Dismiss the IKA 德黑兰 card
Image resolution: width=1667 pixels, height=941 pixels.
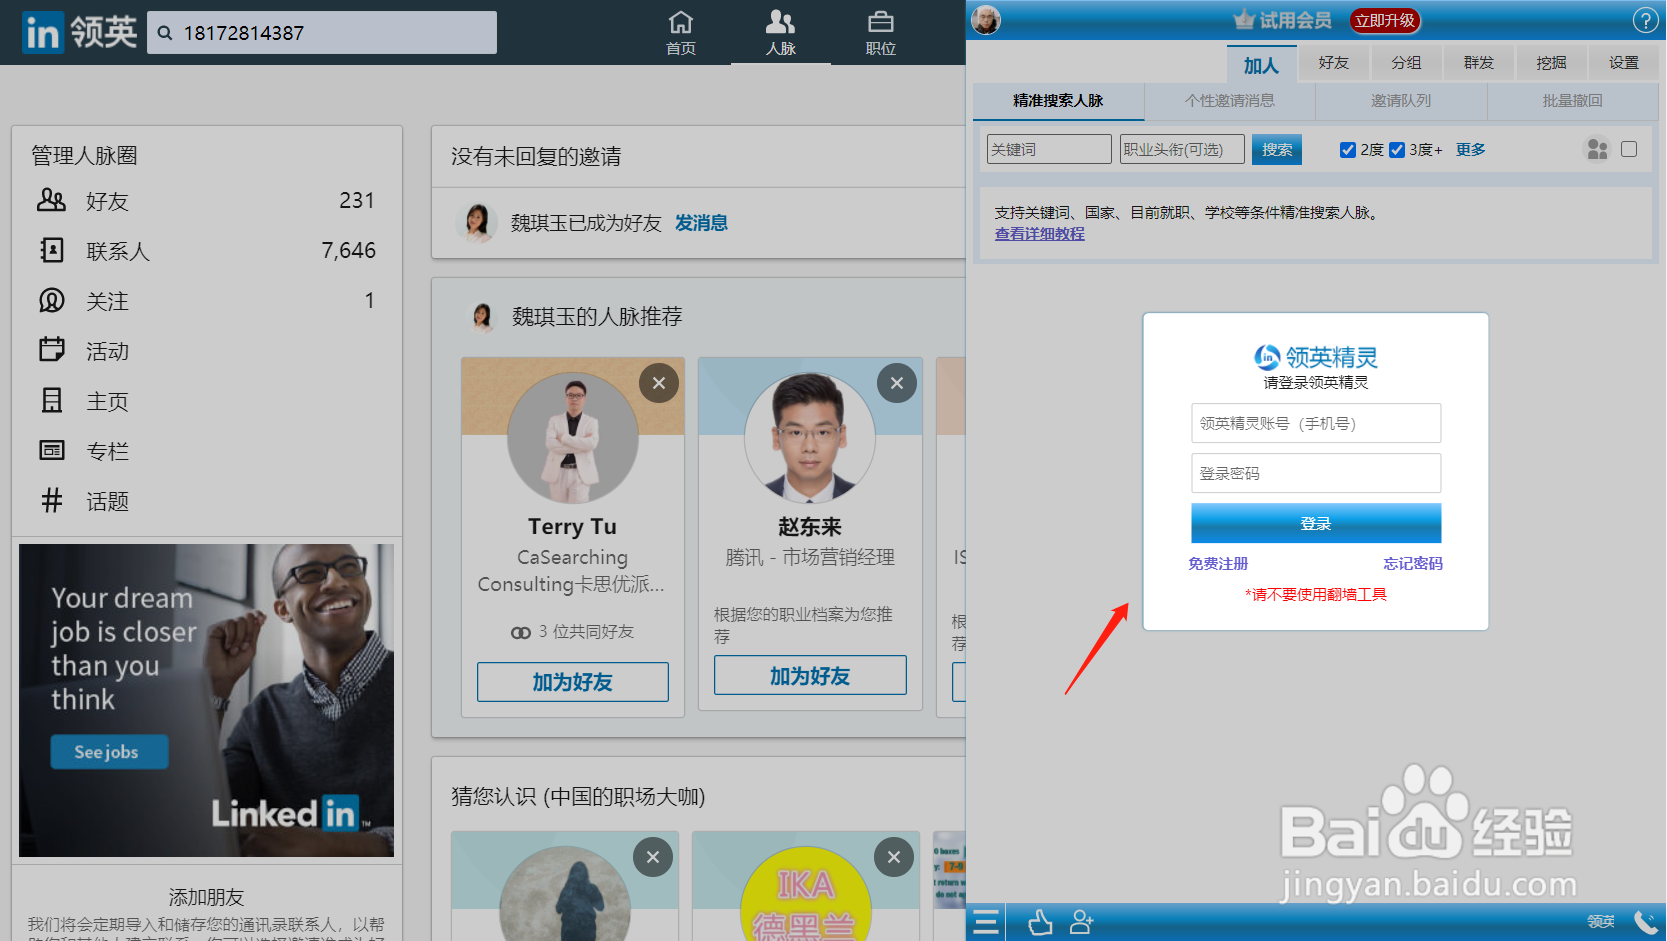[894, 857]
